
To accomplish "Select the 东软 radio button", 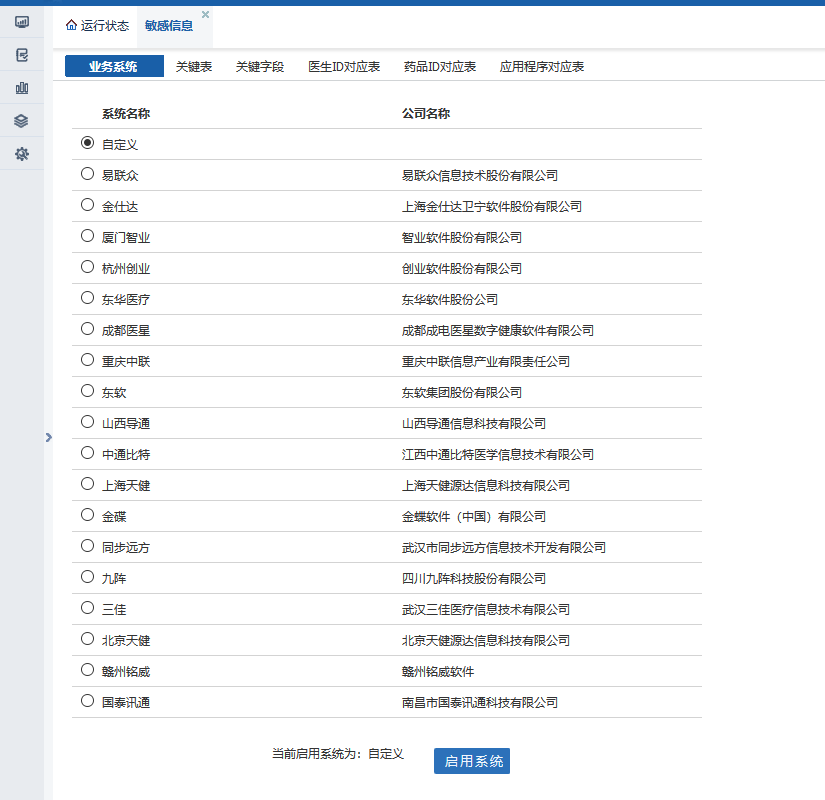I will click(87, 391).
